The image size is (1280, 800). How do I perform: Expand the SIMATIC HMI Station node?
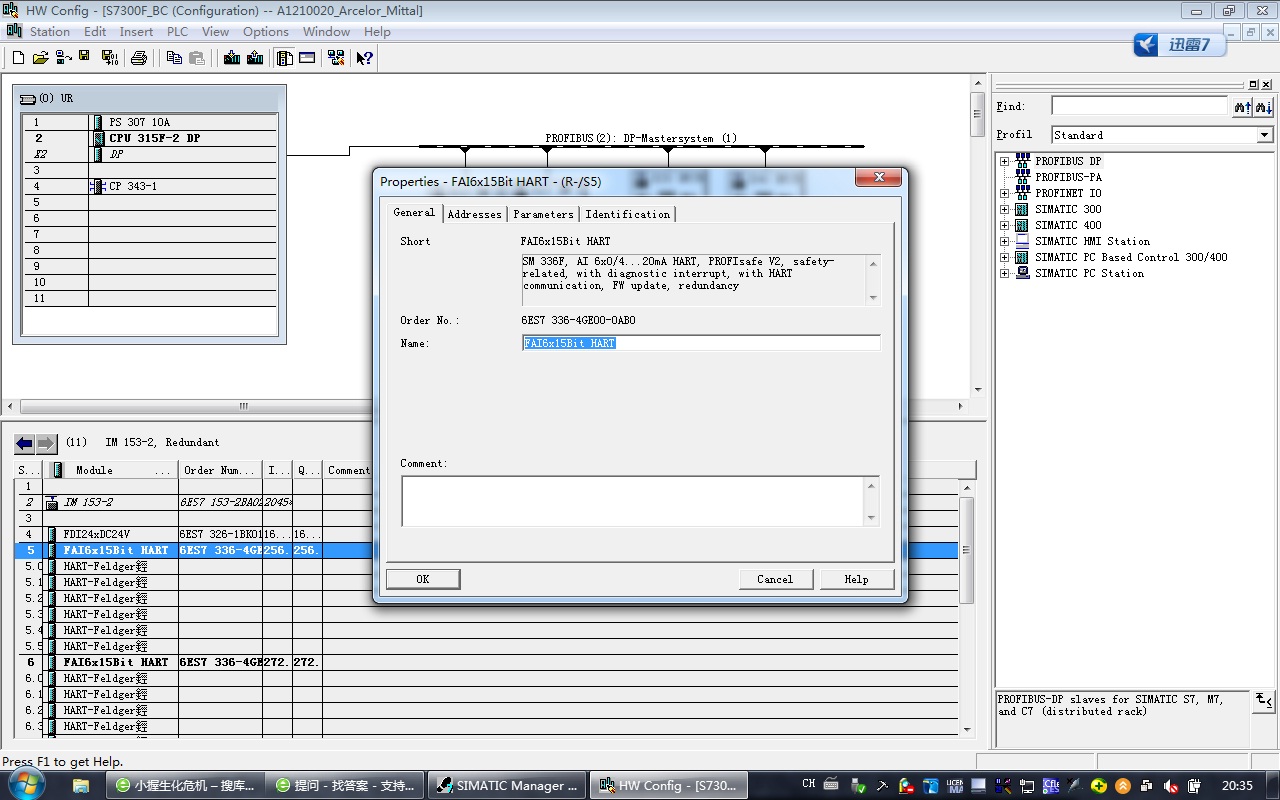coord(1004,241)
